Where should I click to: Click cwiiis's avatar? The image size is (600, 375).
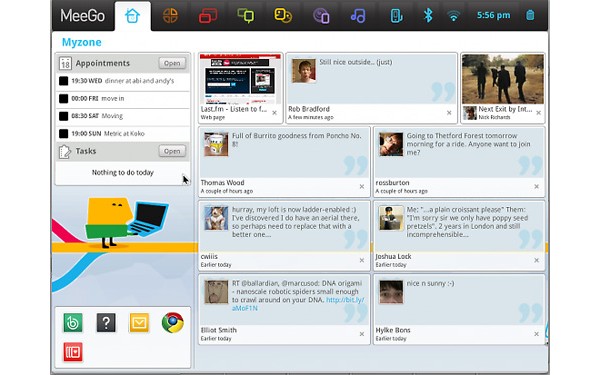coord(216,218)
